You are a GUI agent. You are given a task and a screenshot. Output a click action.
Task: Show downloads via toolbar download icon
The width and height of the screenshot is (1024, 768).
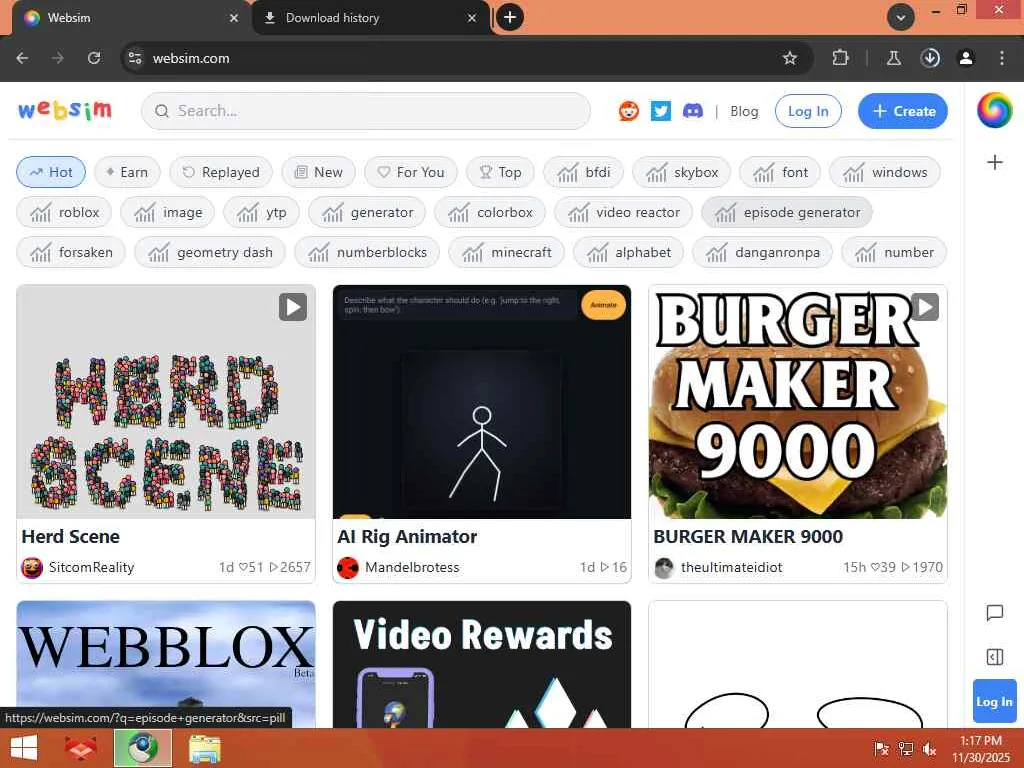click(x=930, y=58)
